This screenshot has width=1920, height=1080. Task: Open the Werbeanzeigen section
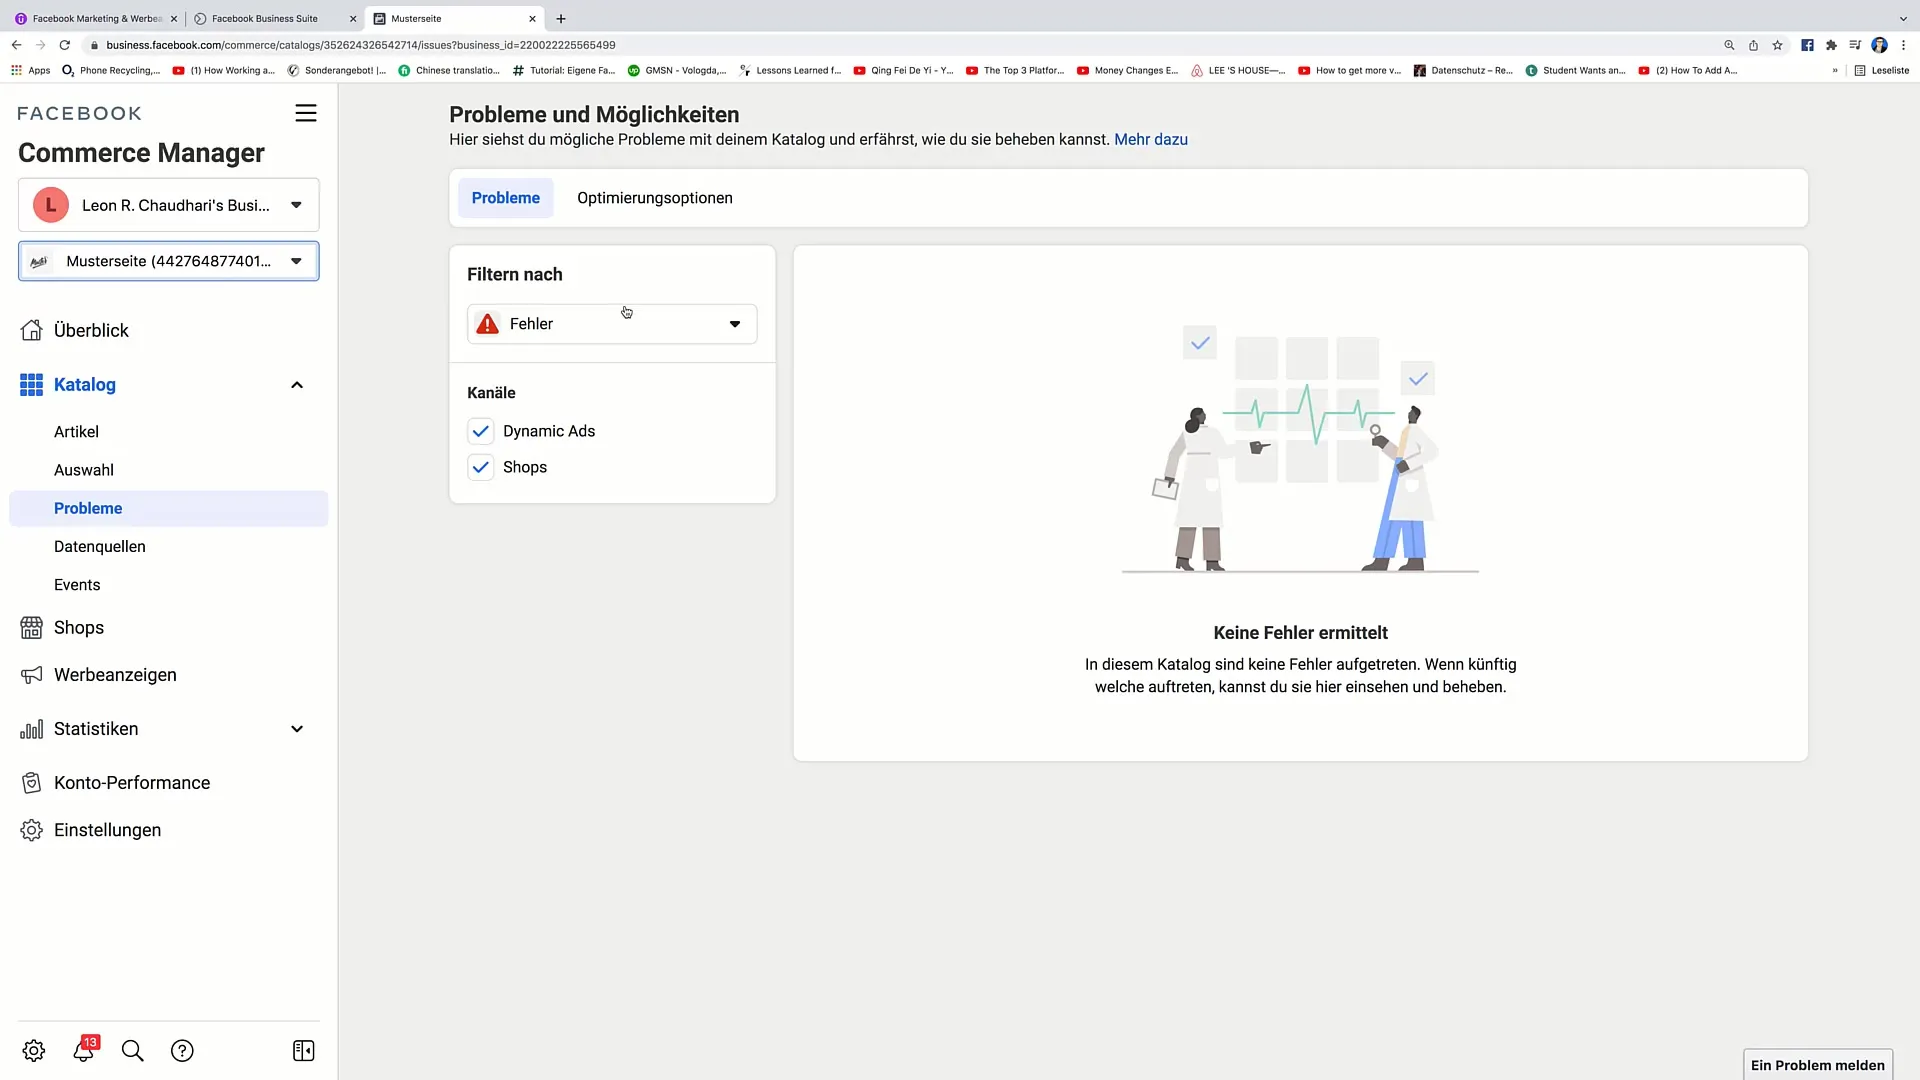point(115,675)
